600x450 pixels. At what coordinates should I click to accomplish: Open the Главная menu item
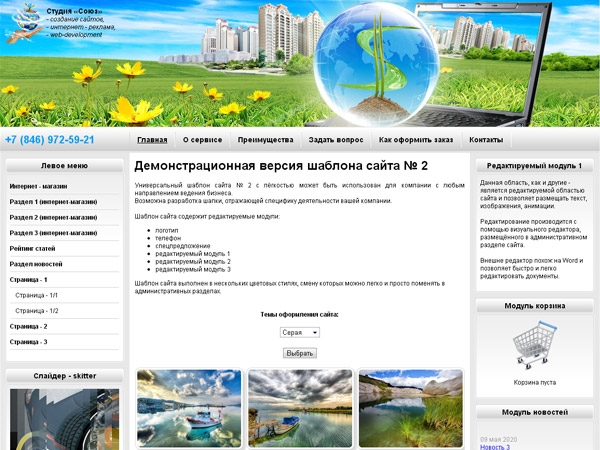click(x=152, y=140)
